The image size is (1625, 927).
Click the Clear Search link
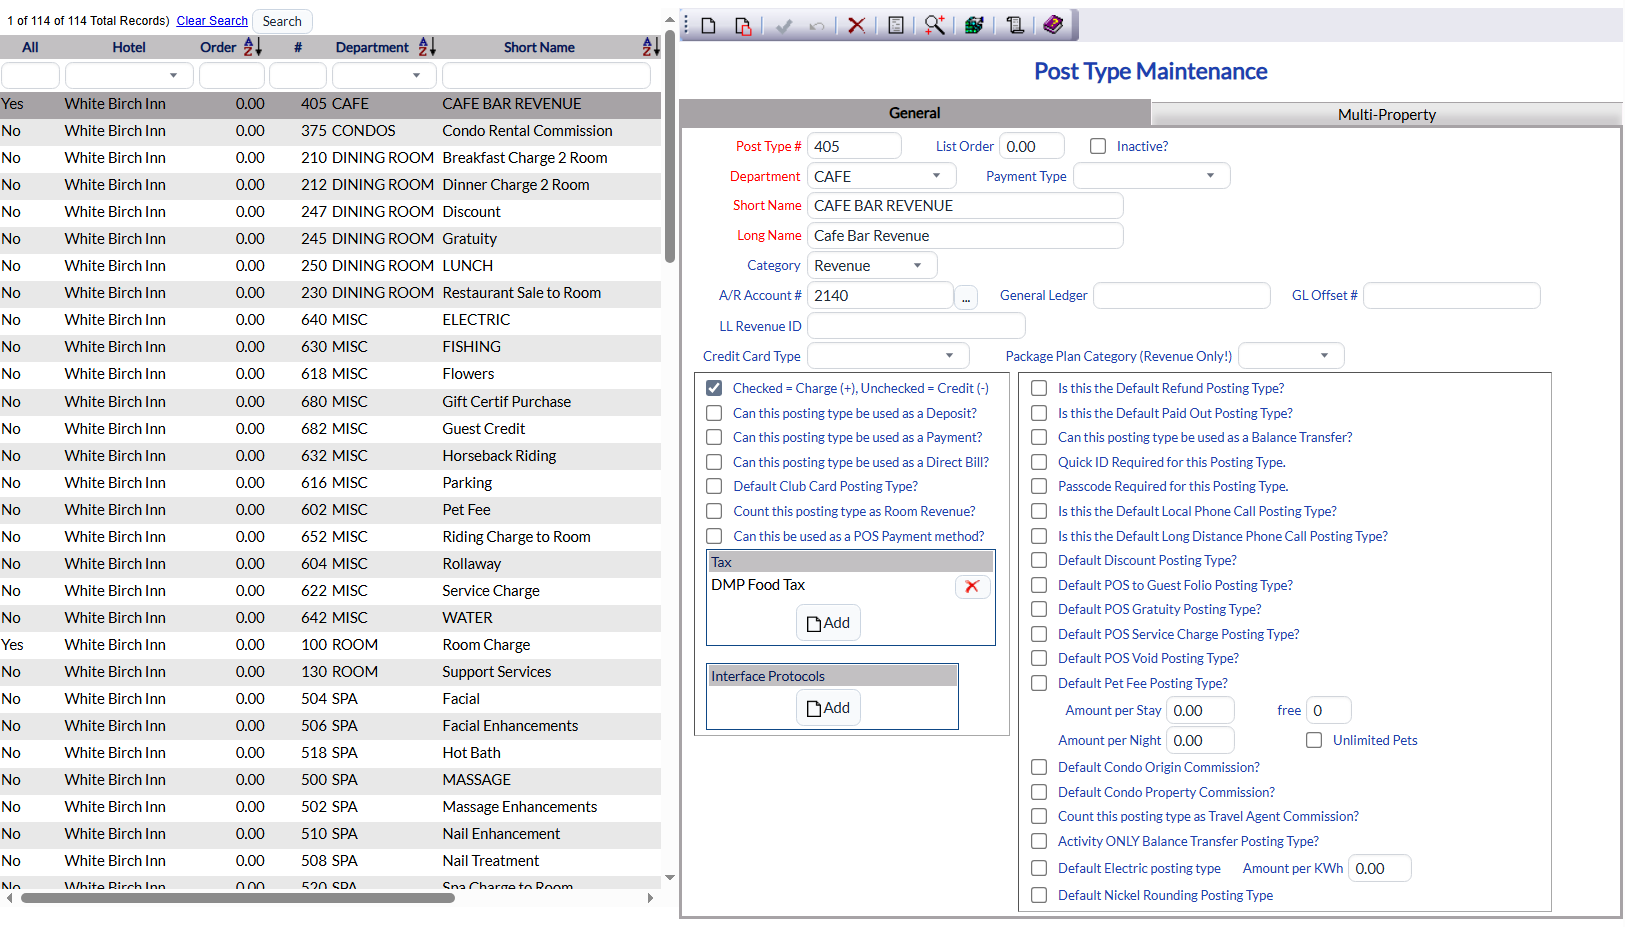pyautogui.click(x=212, y=21)
